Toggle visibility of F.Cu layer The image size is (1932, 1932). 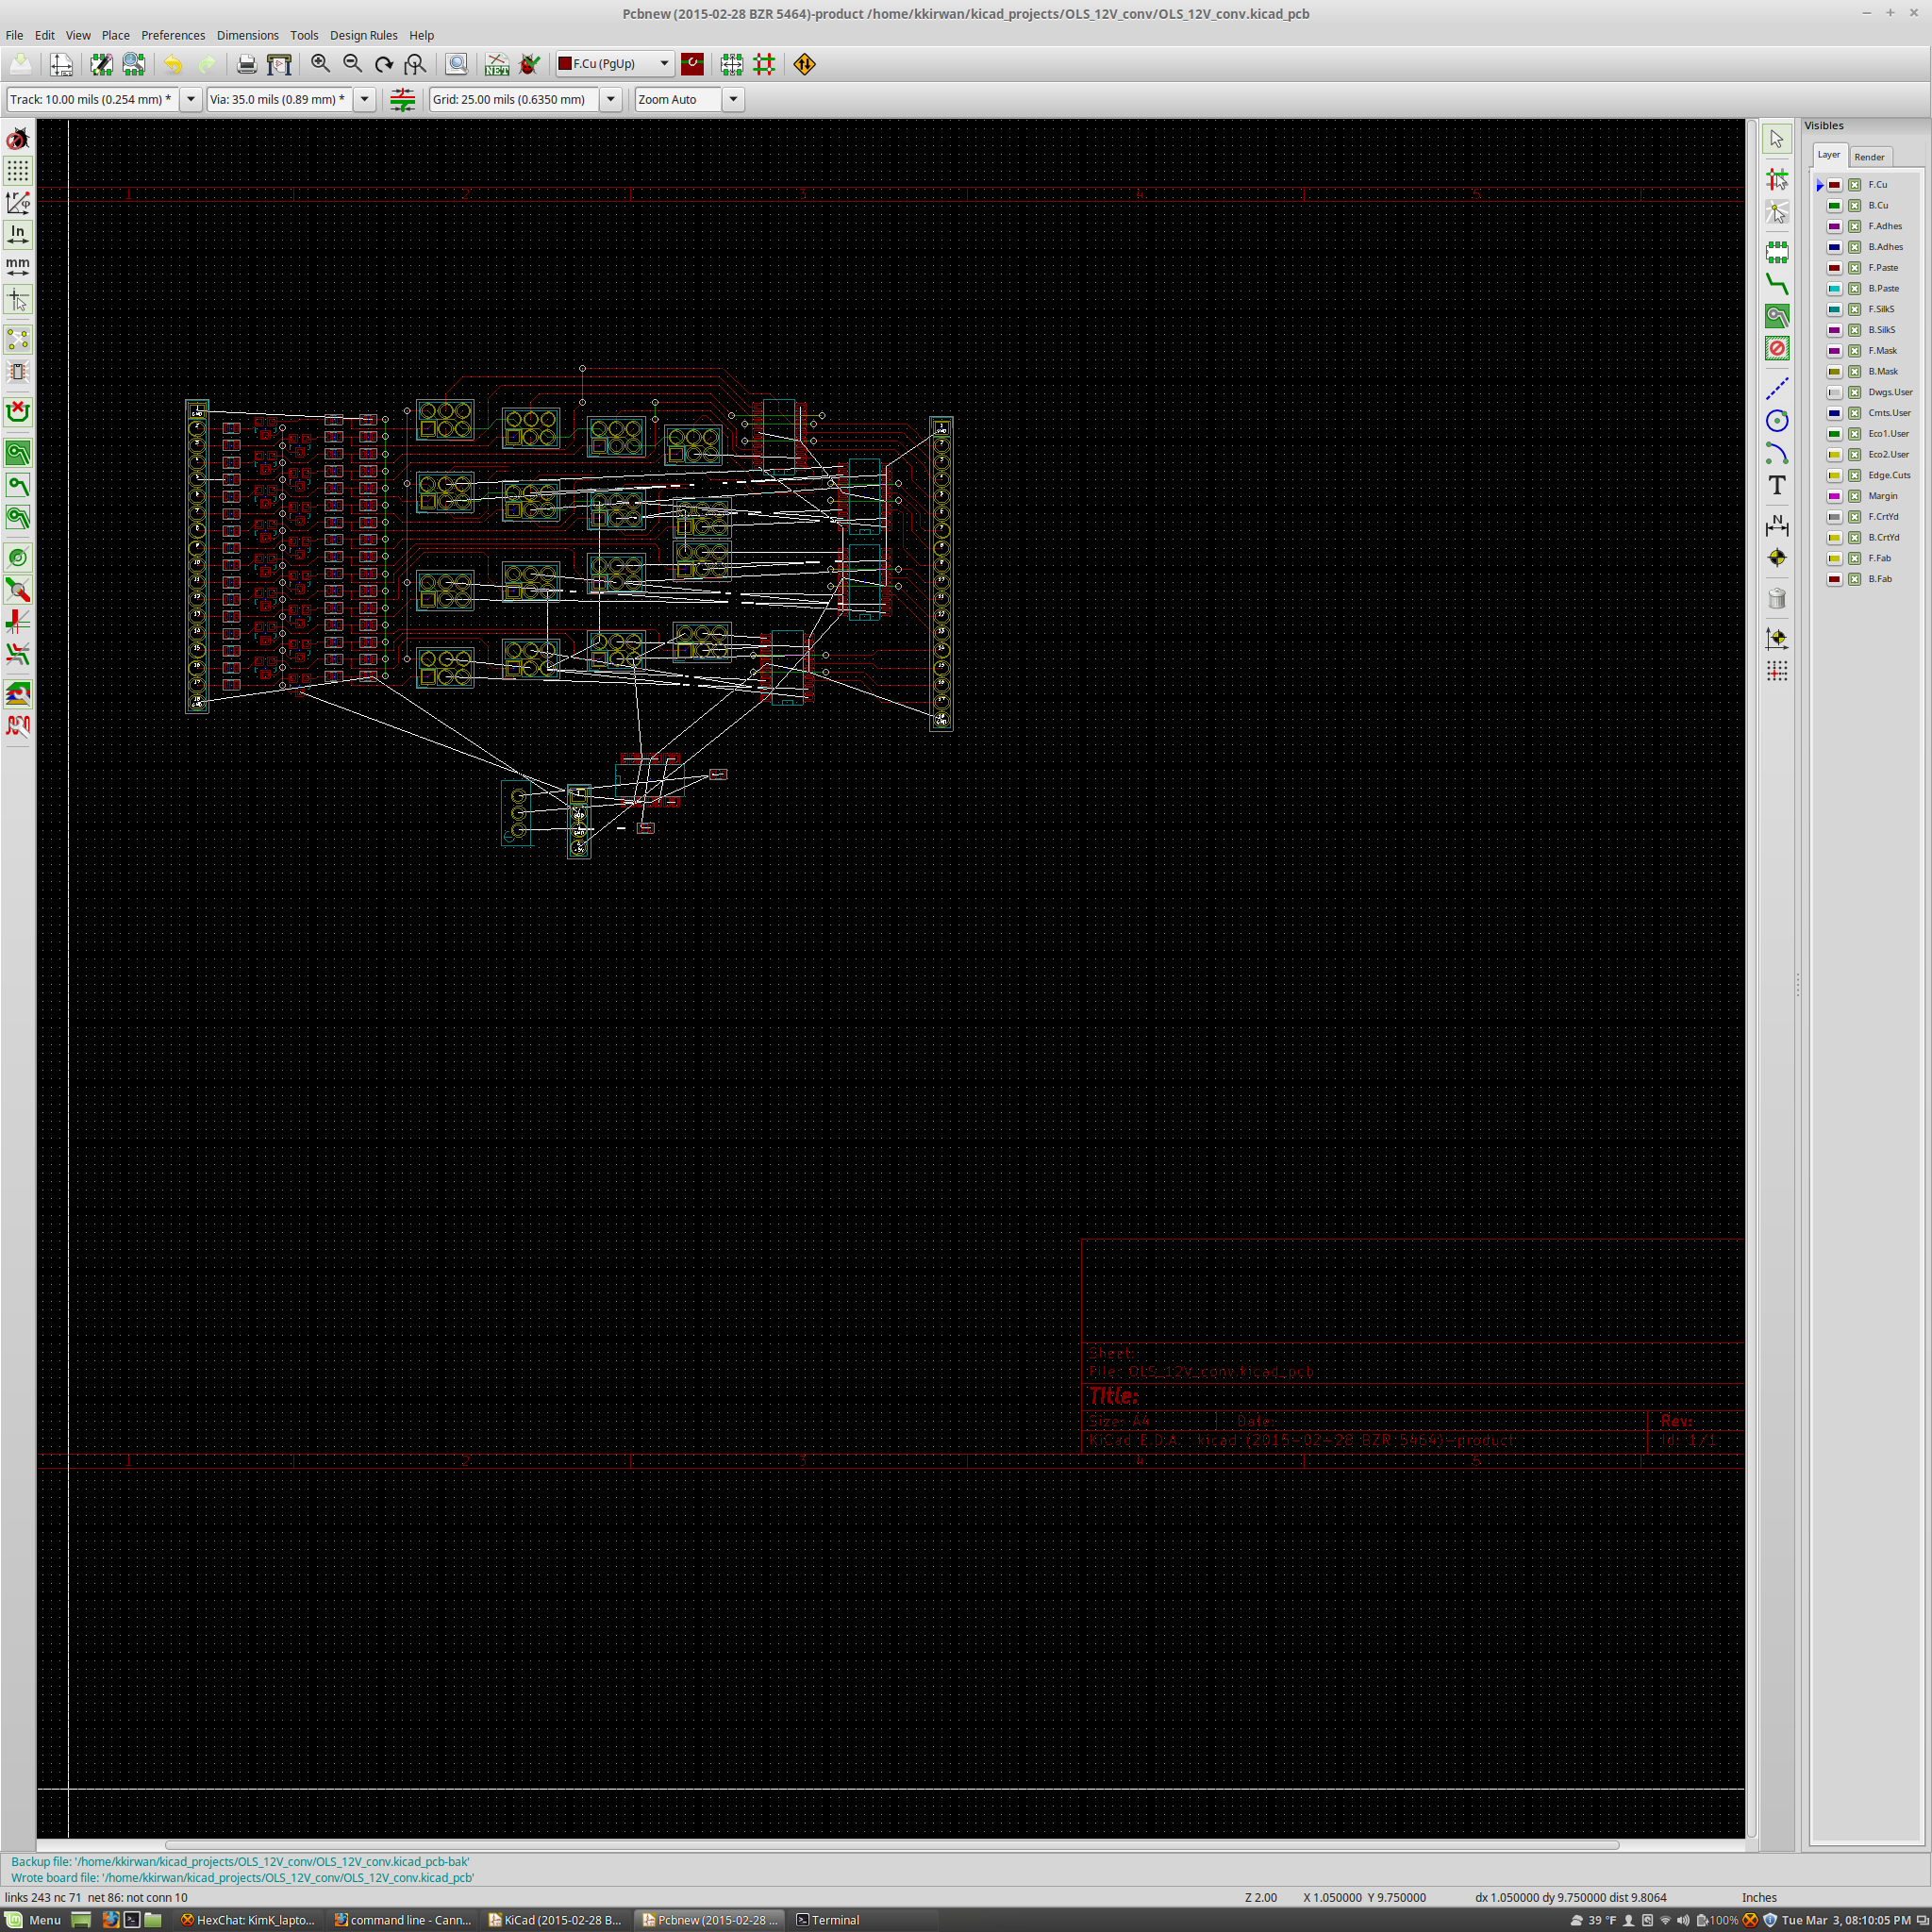coord(1854,185)
